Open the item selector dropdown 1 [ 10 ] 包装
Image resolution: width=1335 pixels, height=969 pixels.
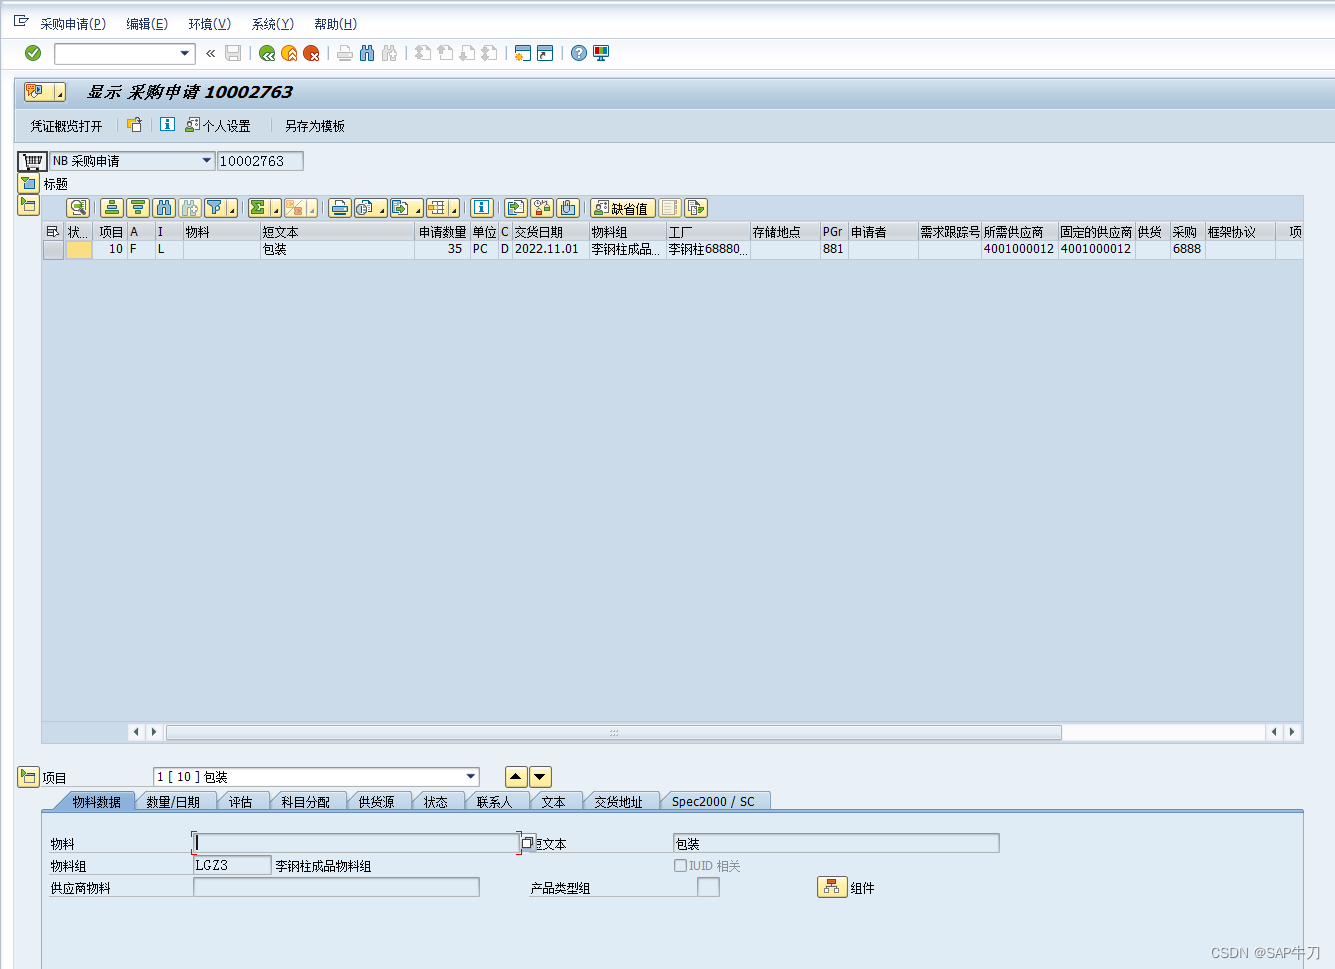pos(471,777)
